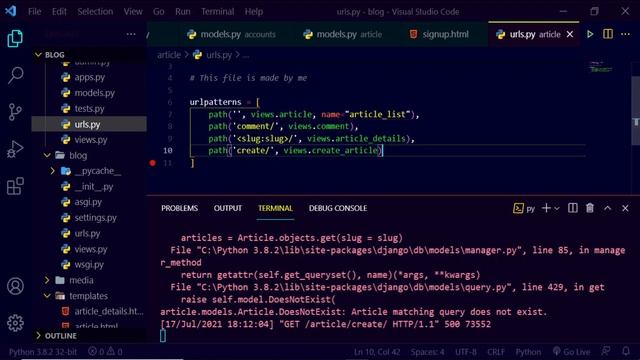Image resolution: width=640 pixels, height=360 pixels.
Task: Run Python file with play button
Action: coord(590,34)
